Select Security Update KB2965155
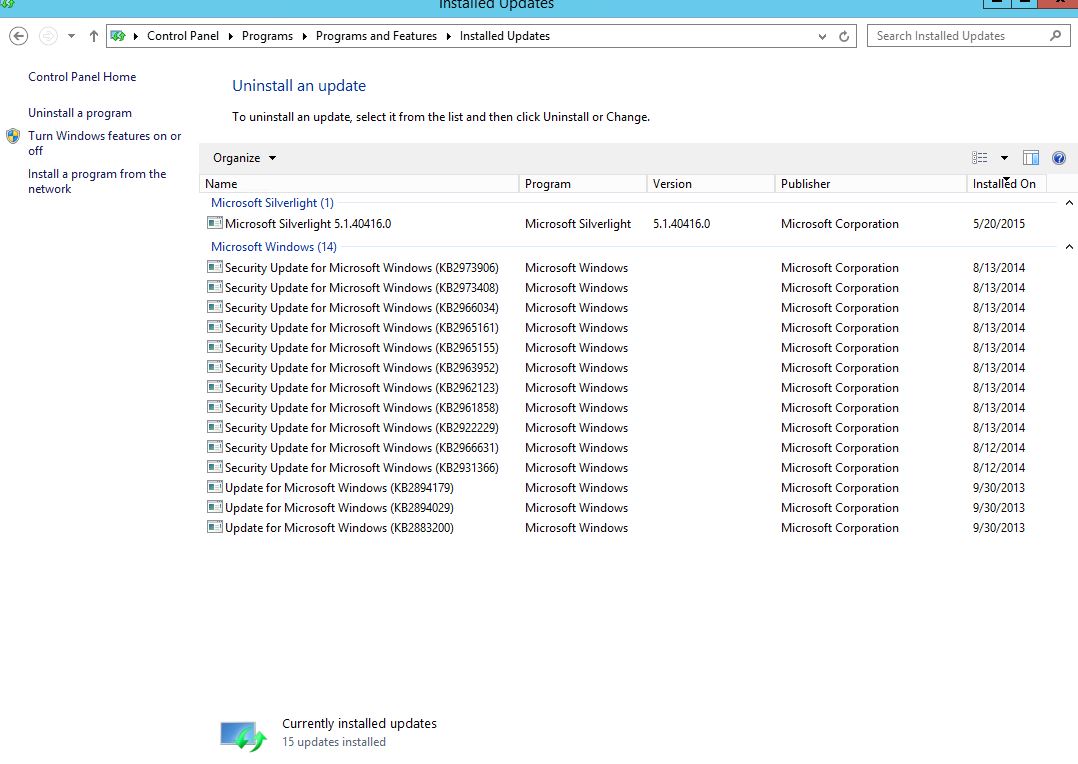Image resolution: width=1078 pixels, height=764 pixels. [362, 347]
